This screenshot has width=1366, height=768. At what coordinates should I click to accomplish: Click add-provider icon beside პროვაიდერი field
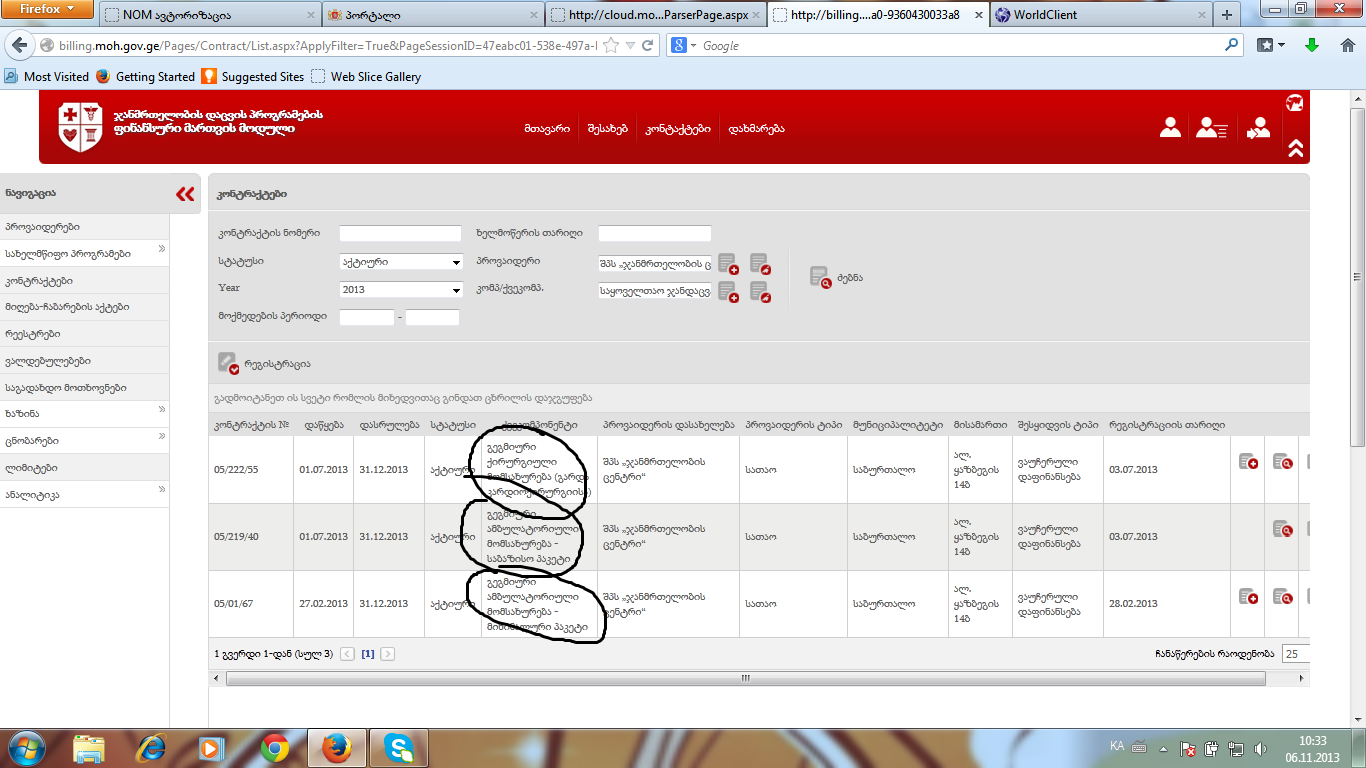click(728, 264)
